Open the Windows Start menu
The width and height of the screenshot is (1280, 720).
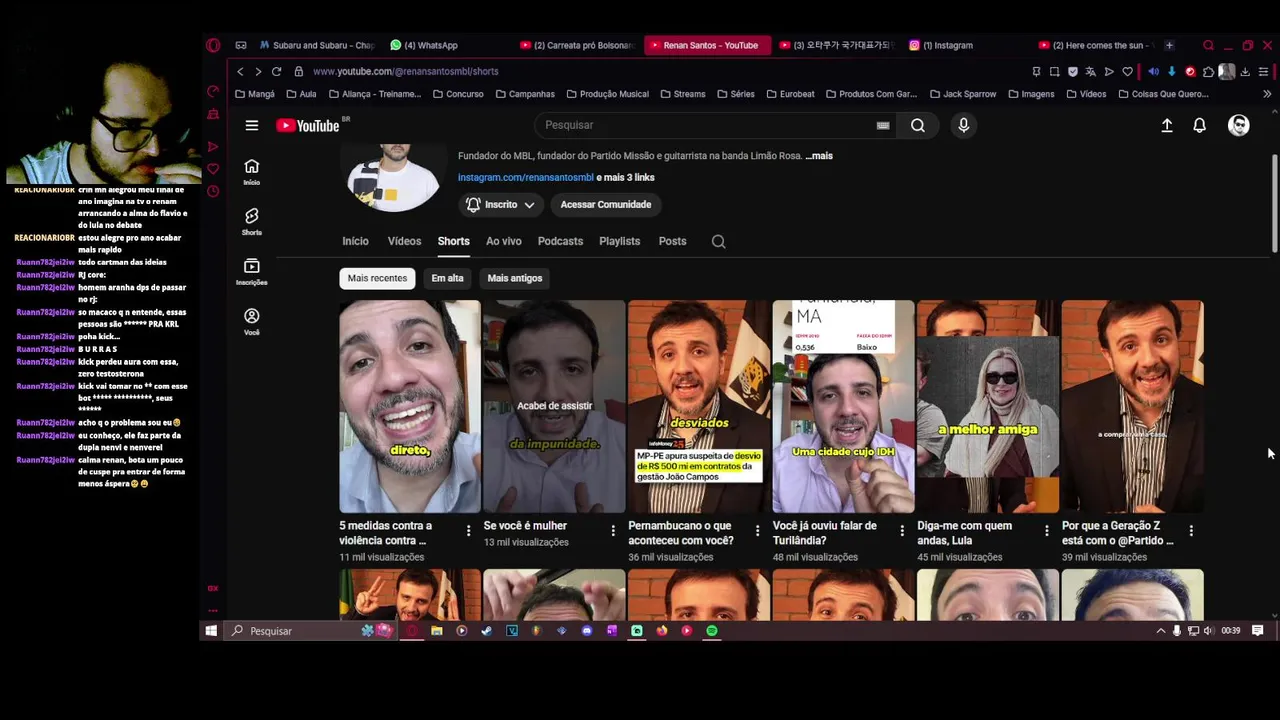pos(211,631)
